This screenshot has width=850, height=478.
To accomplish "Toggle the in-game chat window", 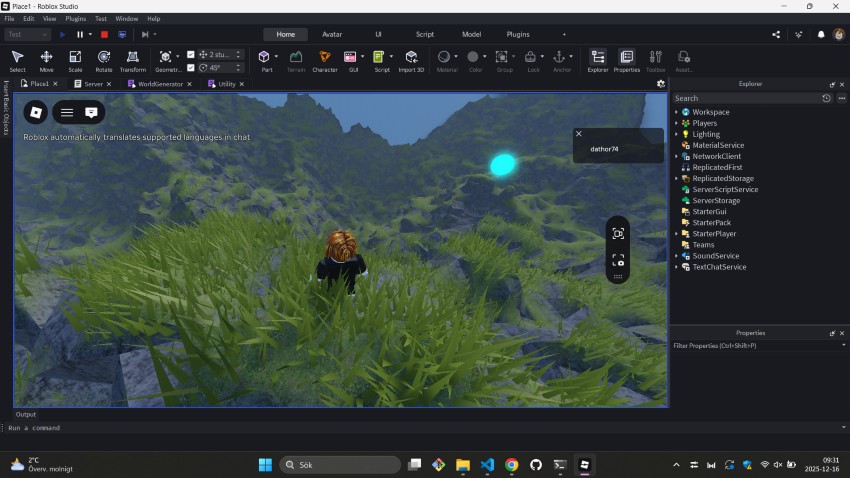I will tap(91, 112).
